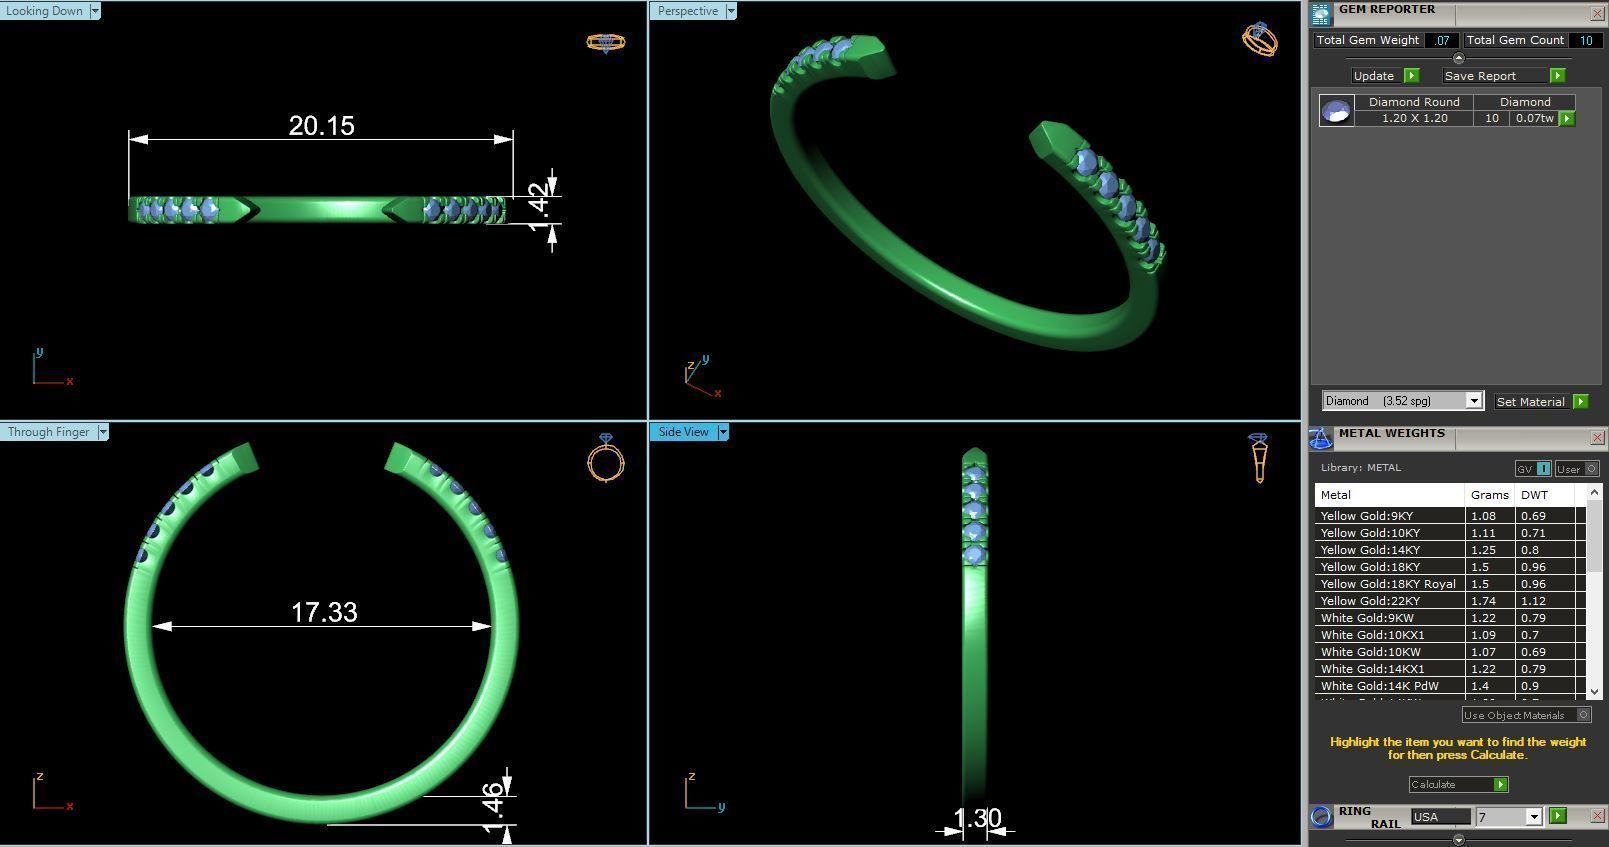
Task: Select the Side View viewport label
Action: (683, 432)
